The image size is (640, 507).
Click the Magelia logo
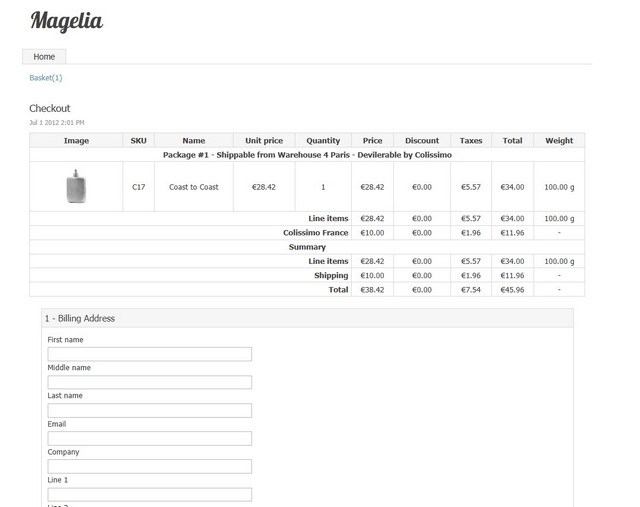click(66, 21)
